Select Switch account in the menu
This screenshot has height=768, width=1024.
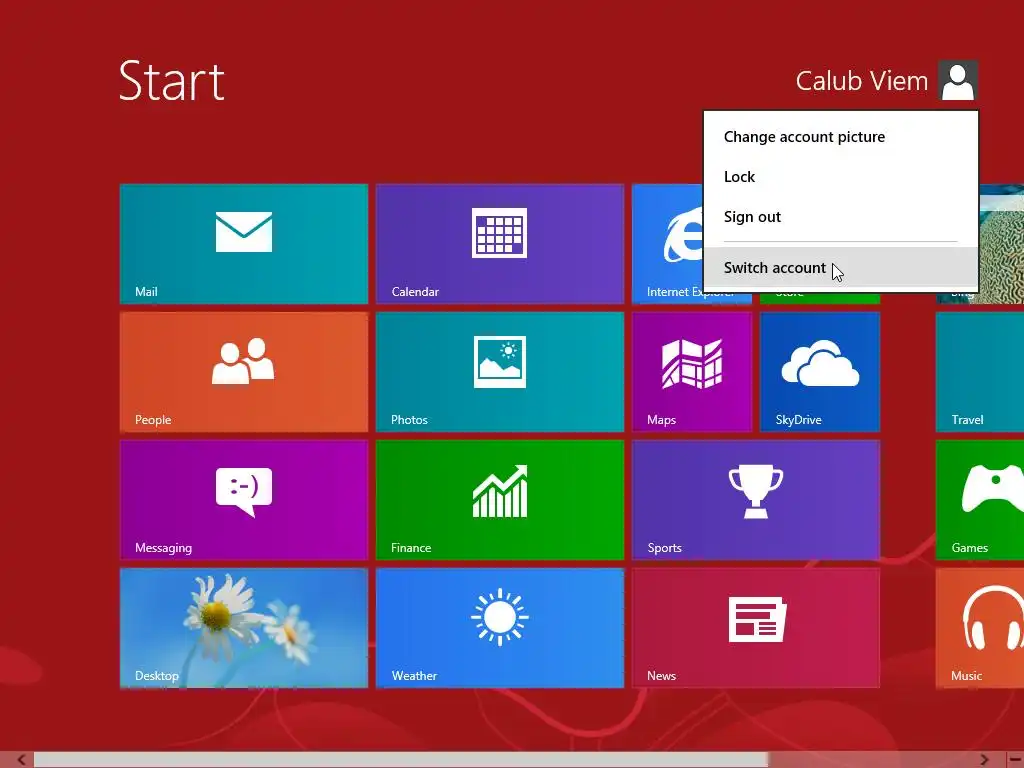(840, 268)
